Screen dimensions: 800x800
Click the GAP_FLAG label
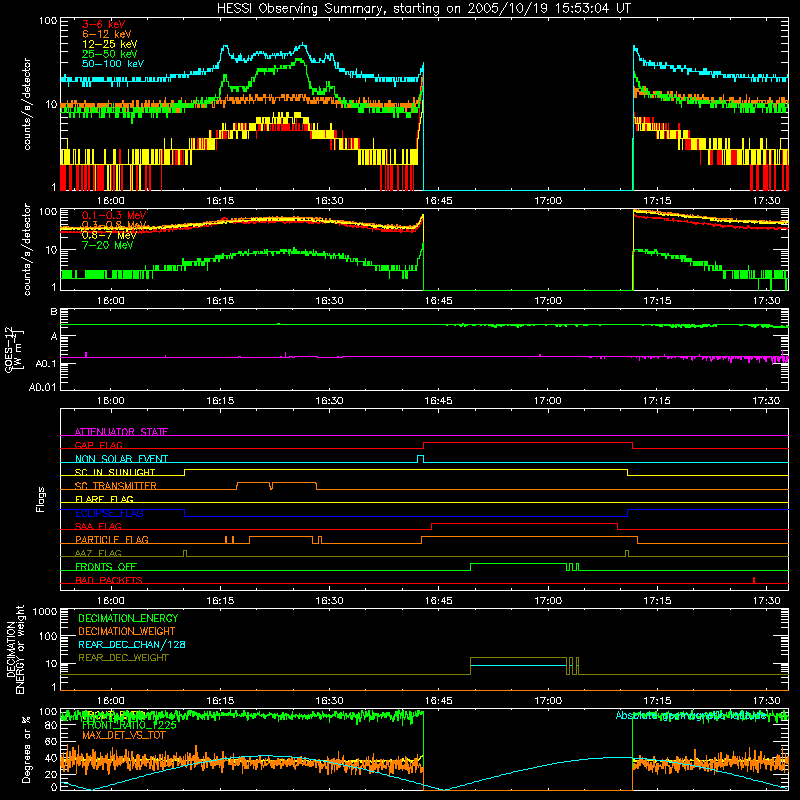click(x=98, y=445)
